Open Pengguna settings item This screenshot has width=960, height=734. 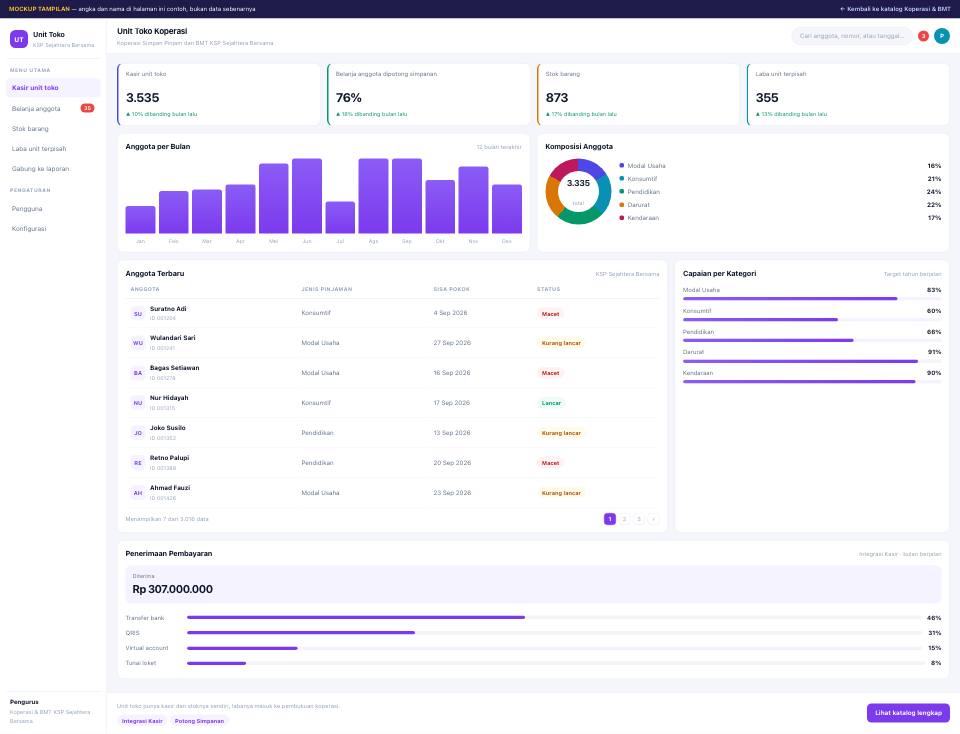[53, 209]
